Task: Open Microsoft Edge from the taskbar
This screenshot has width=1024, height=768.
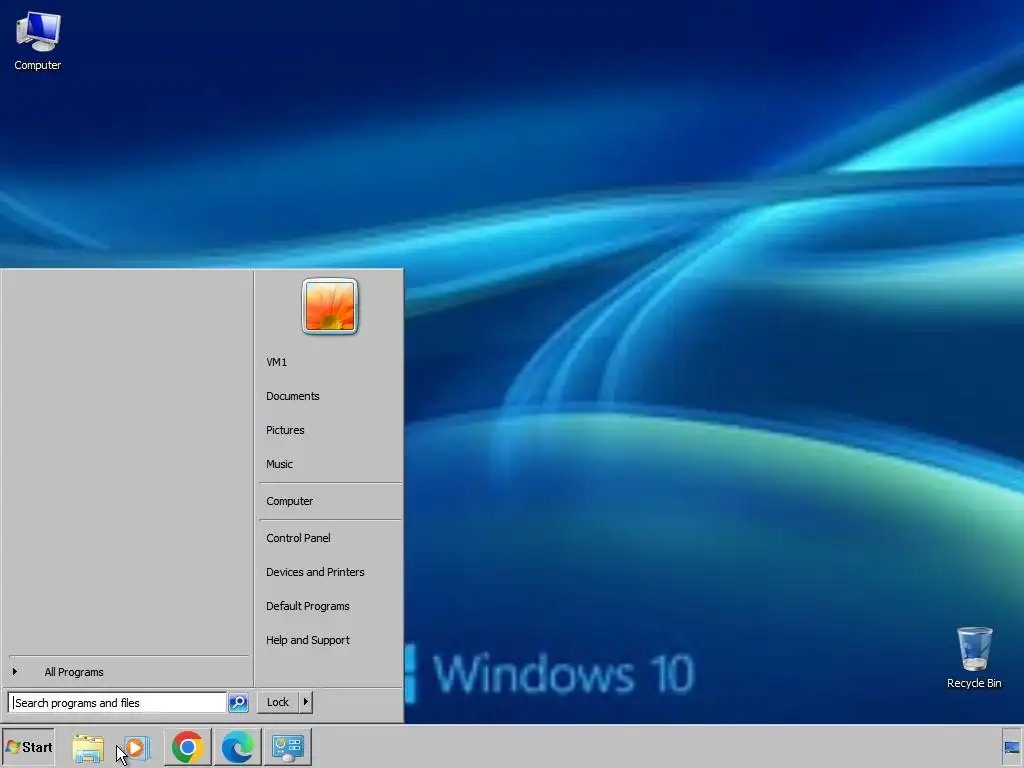Action: (x=237, y=747)
